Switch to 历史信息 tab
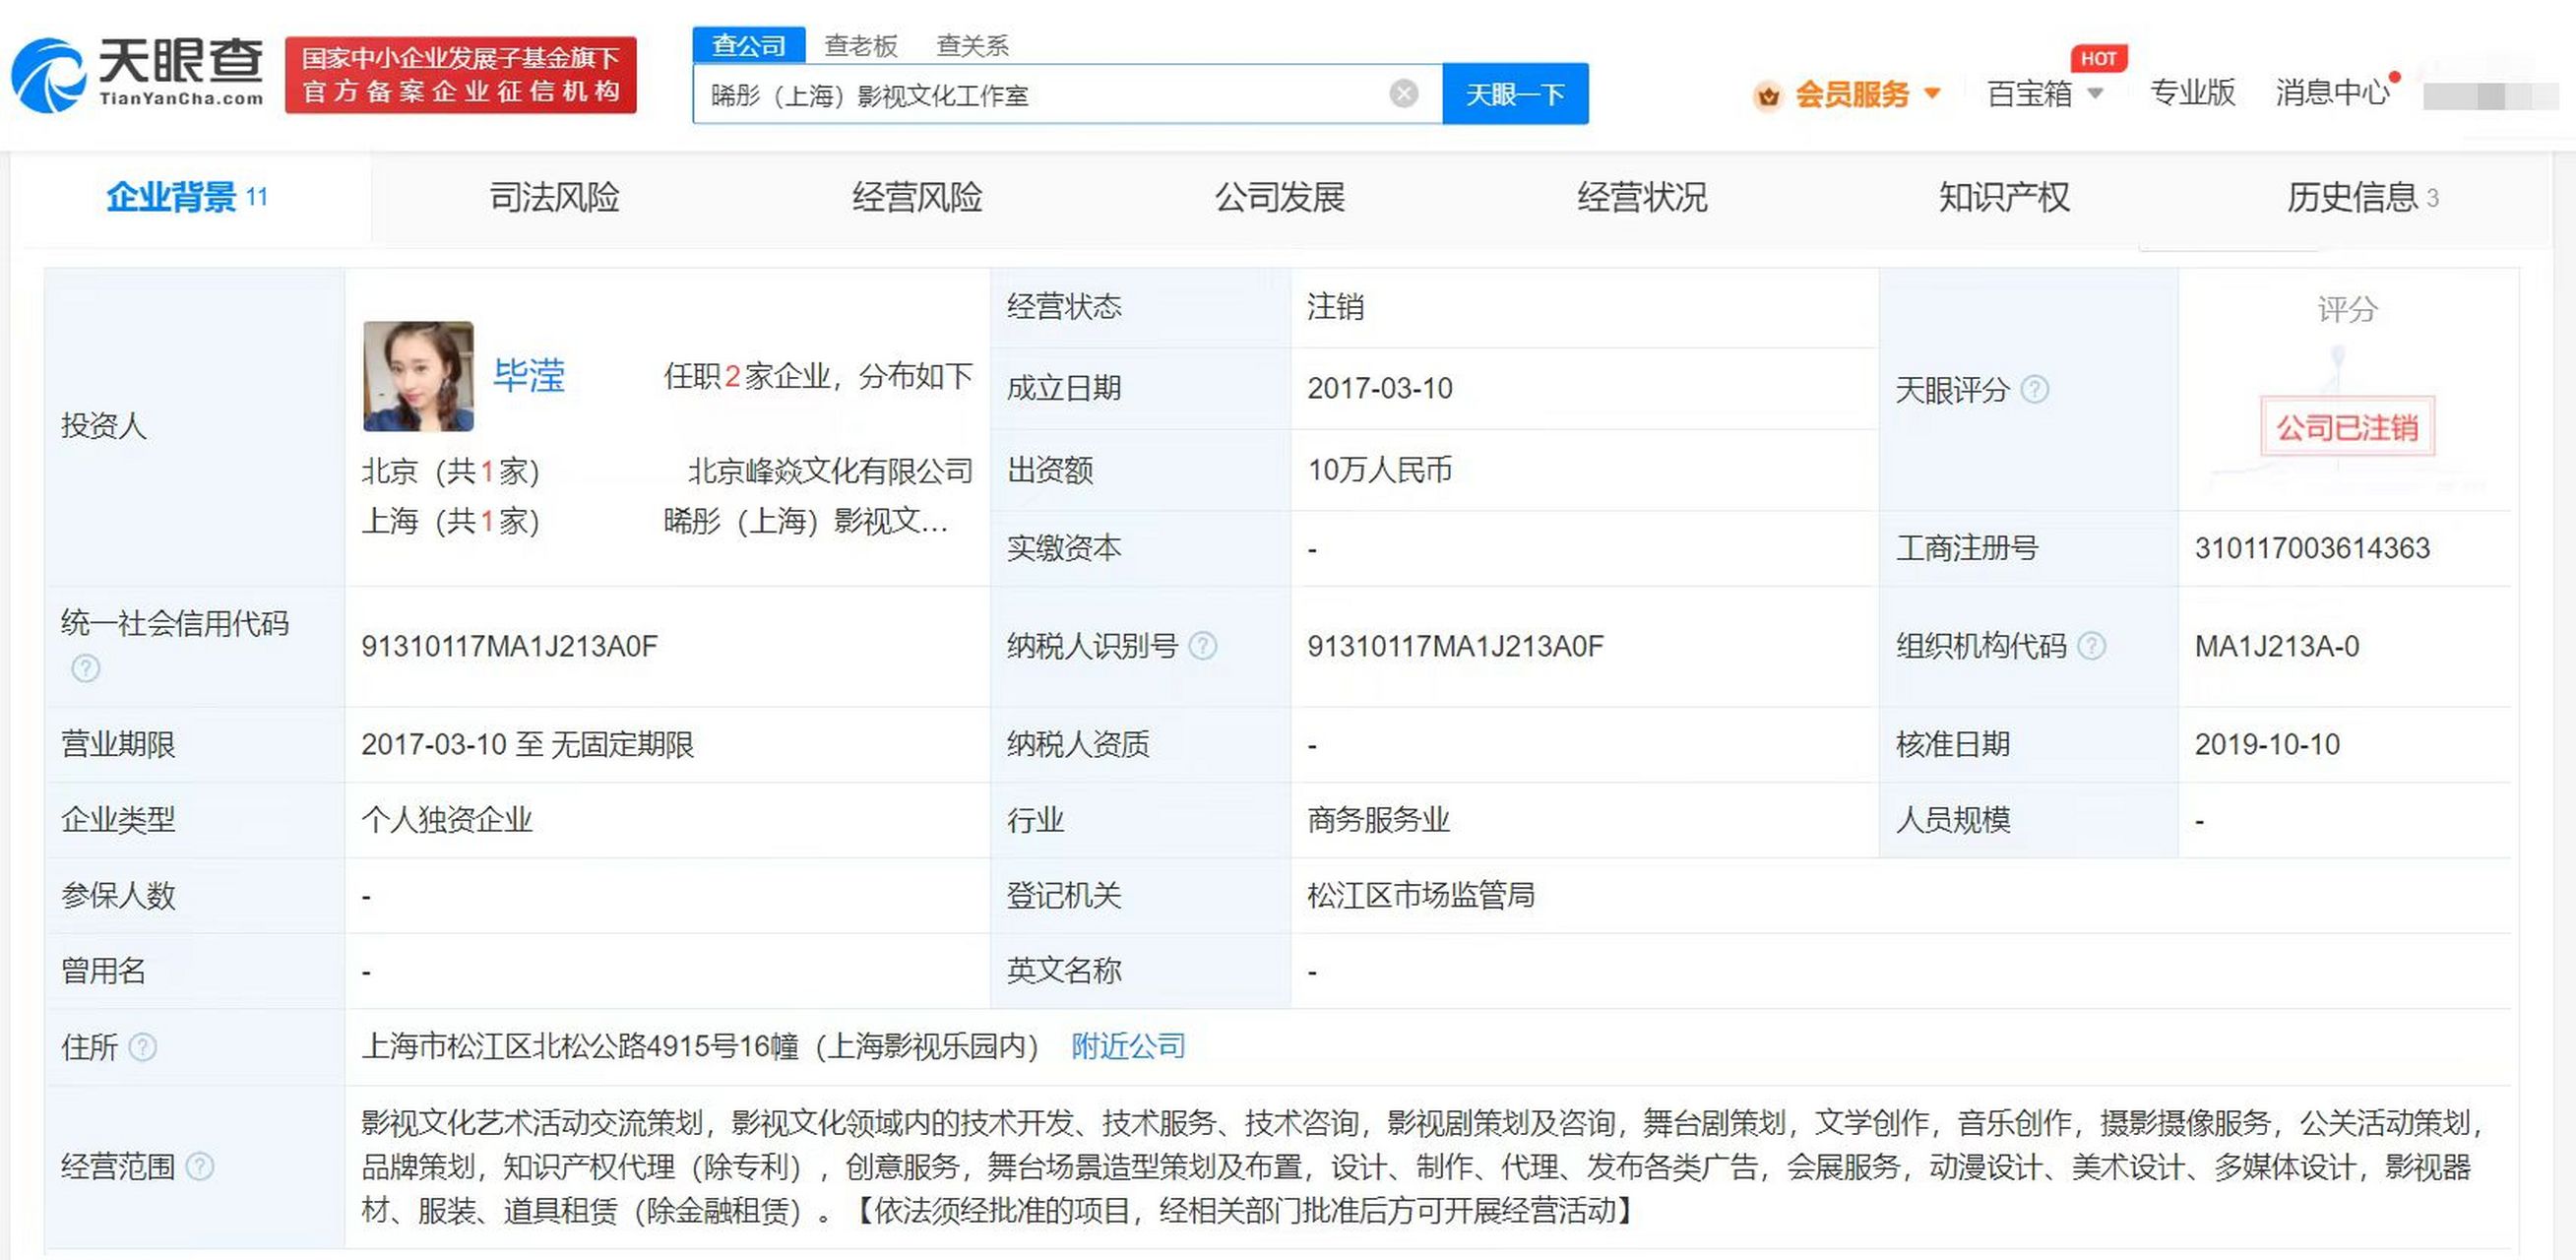 pos(2362,197)
